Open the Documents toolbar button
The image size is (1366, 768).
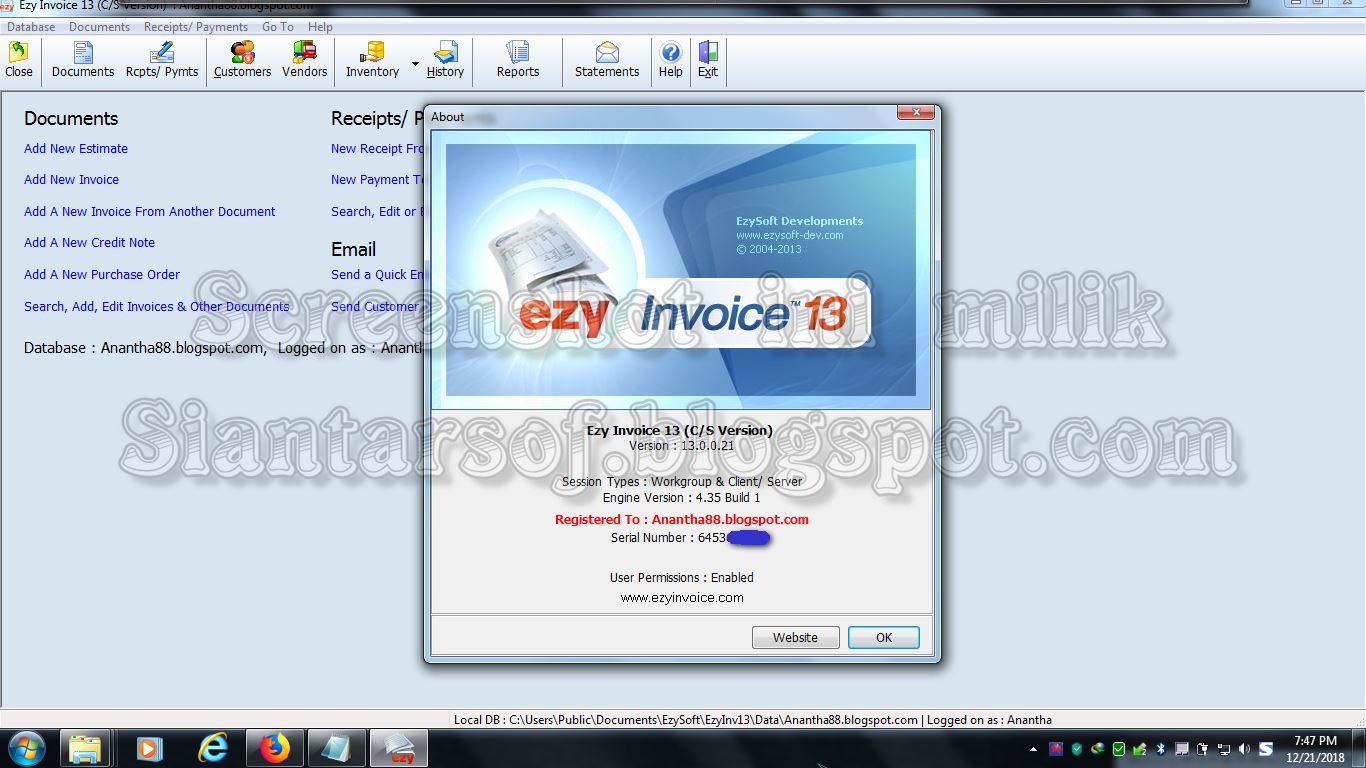[83, 60]
